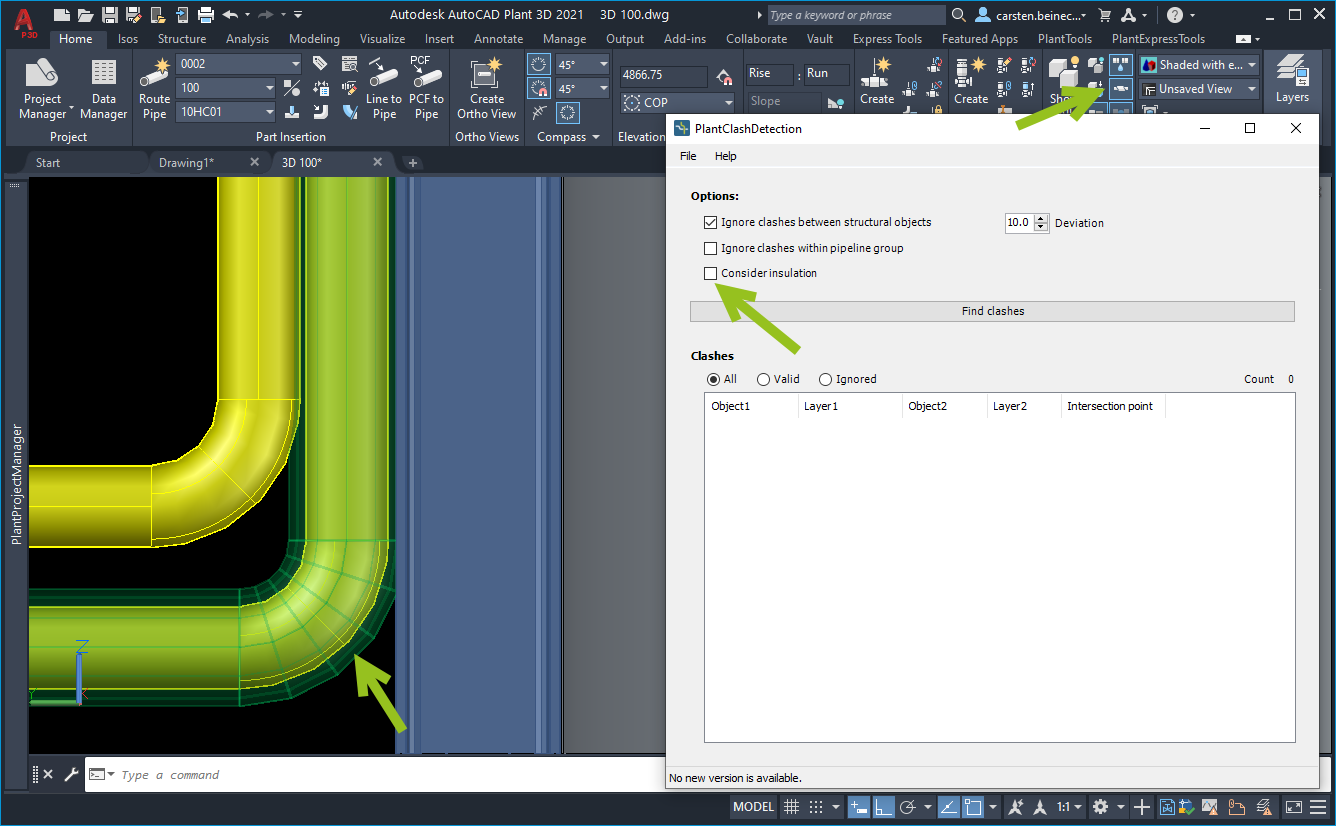Open the Data Manager
This screenshot has height=826, width=1336.
point(104,90)
